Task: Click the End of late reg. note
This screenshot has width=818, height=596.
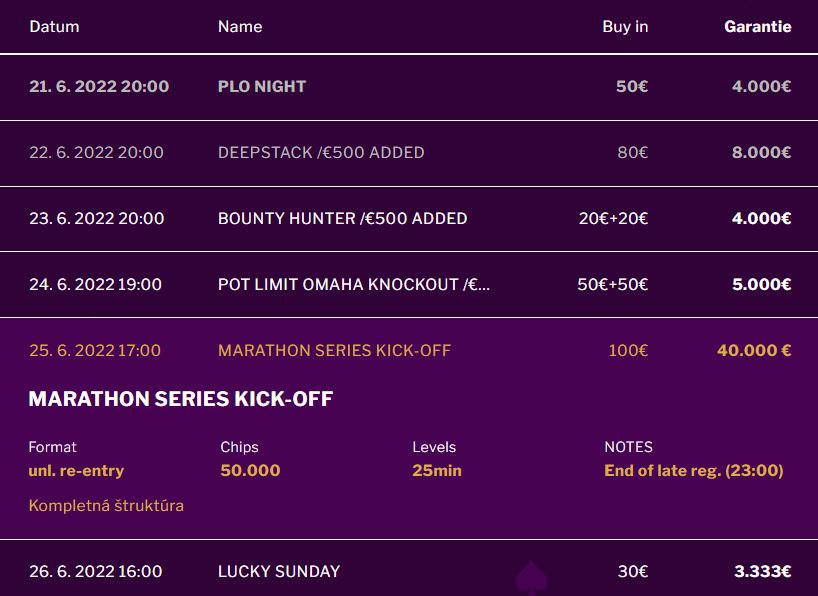Action: click(x=693, y=470)
